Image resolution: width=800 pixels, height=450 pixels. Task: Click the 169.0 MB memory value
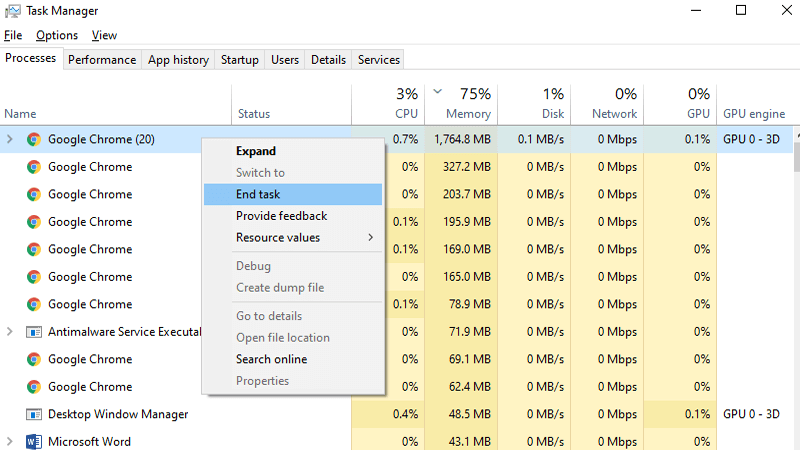click(x=466, y=249)
